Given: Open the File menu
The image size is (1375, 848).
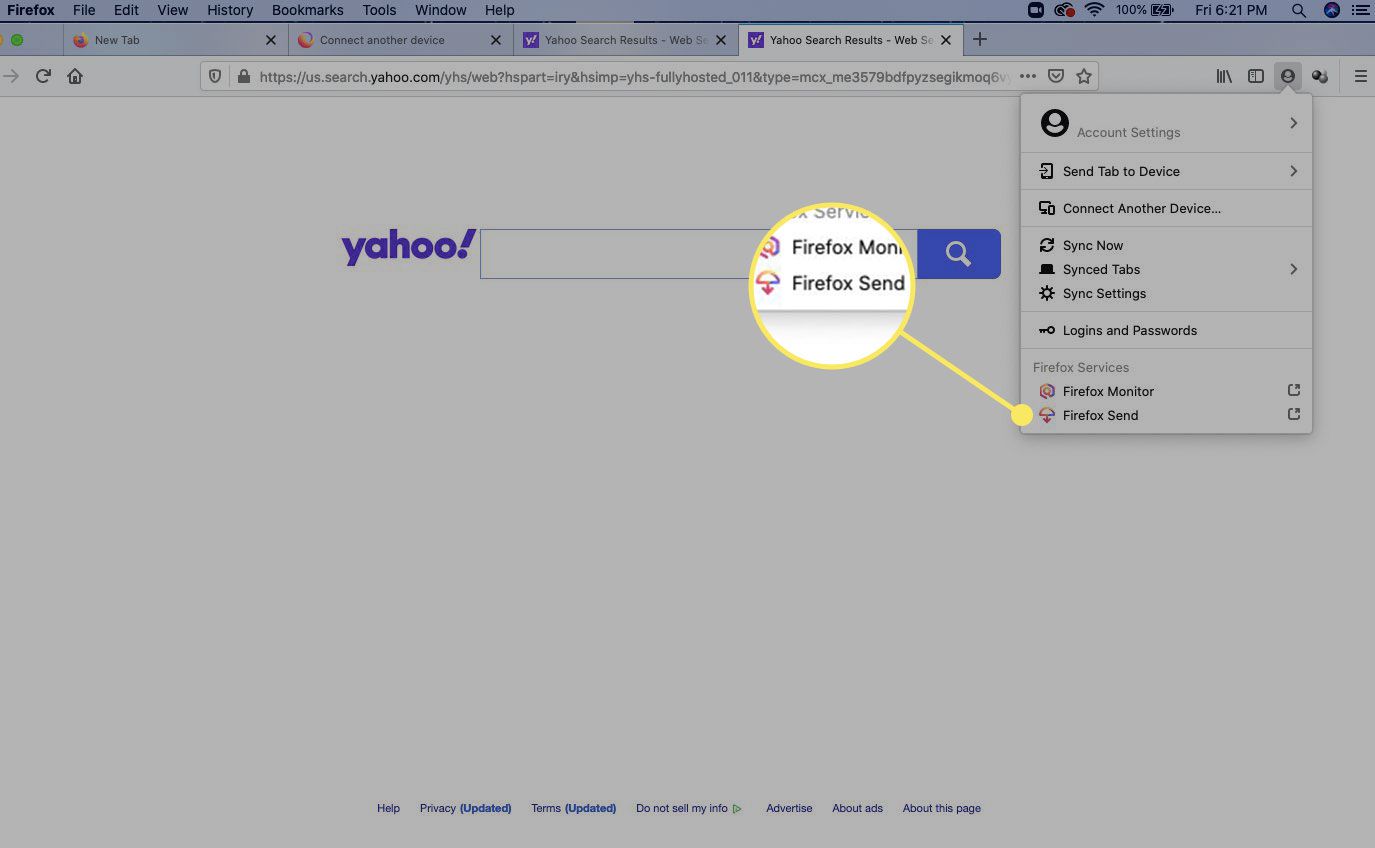Looking at the screenshot, I should point(84,10).
